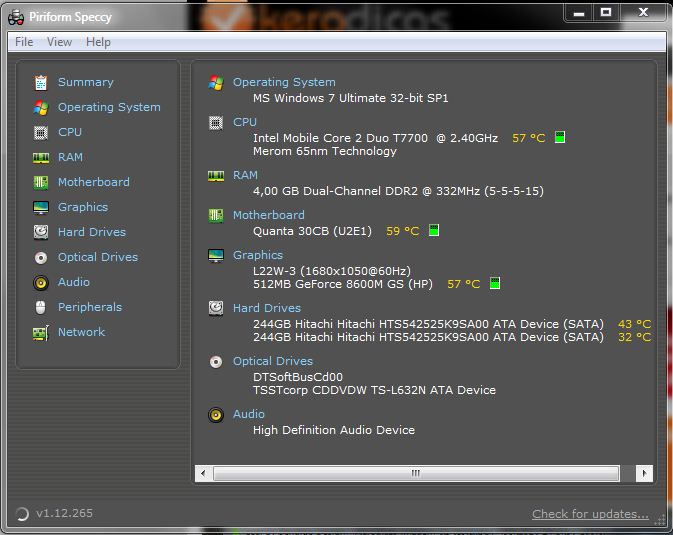The height and width of the screenshot is (535, 673).
Task: Click the Motherboard icon in sidebar
Action: tap(41, 182)
